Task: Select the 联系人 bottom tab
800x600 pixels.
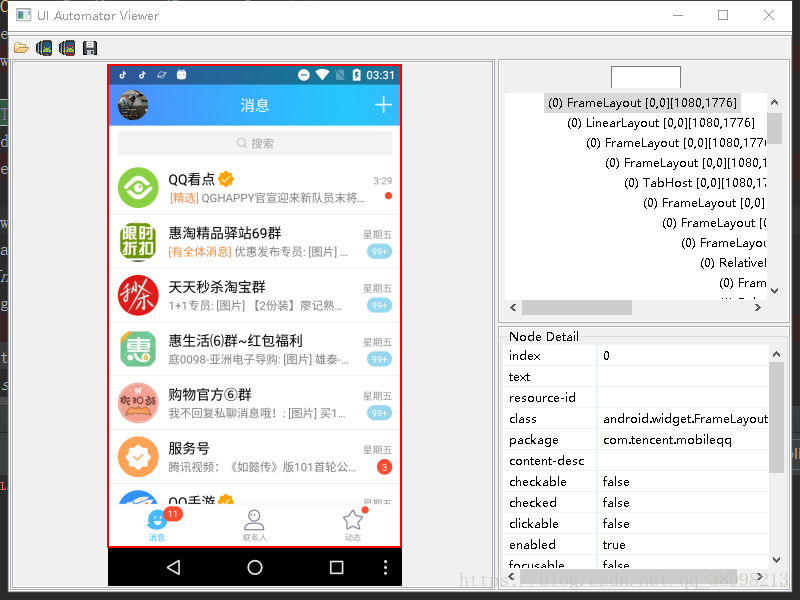Action: [255, 526]
